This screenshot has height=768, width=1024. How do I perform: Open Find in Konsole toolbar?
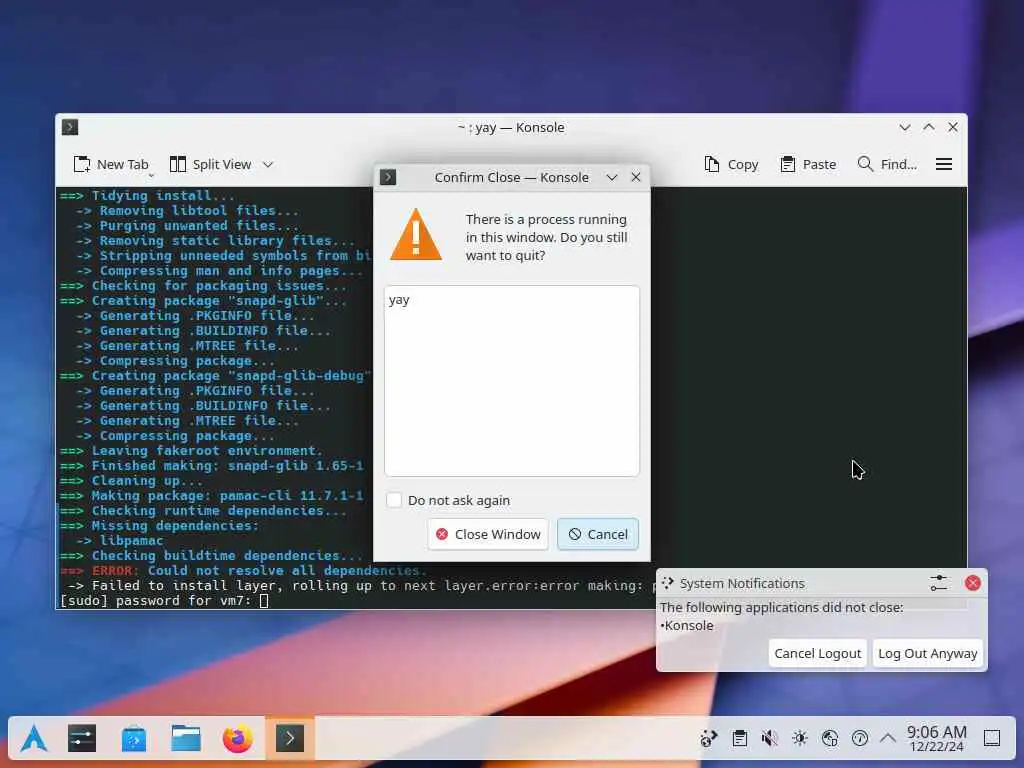(x=887, y=165)
